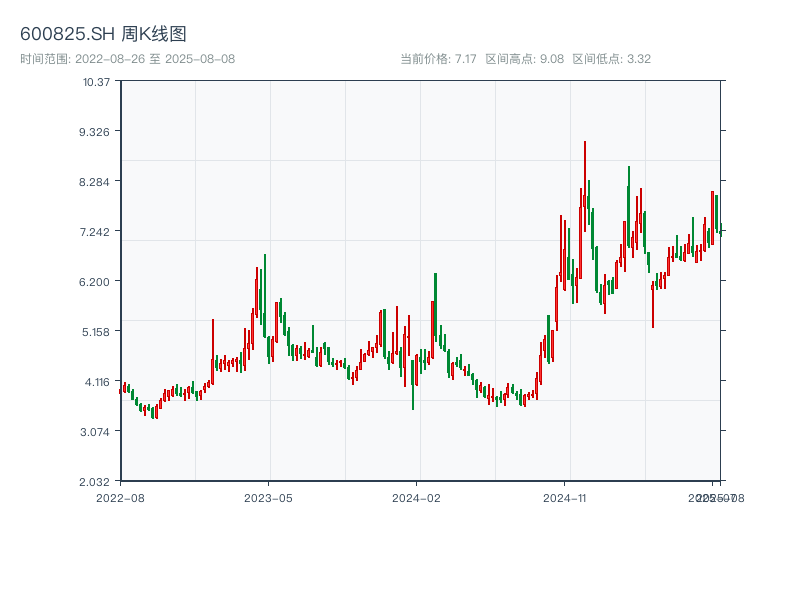
Task: Click the long green candle dipping to about 3.5
Action: [x=413, y=385]
